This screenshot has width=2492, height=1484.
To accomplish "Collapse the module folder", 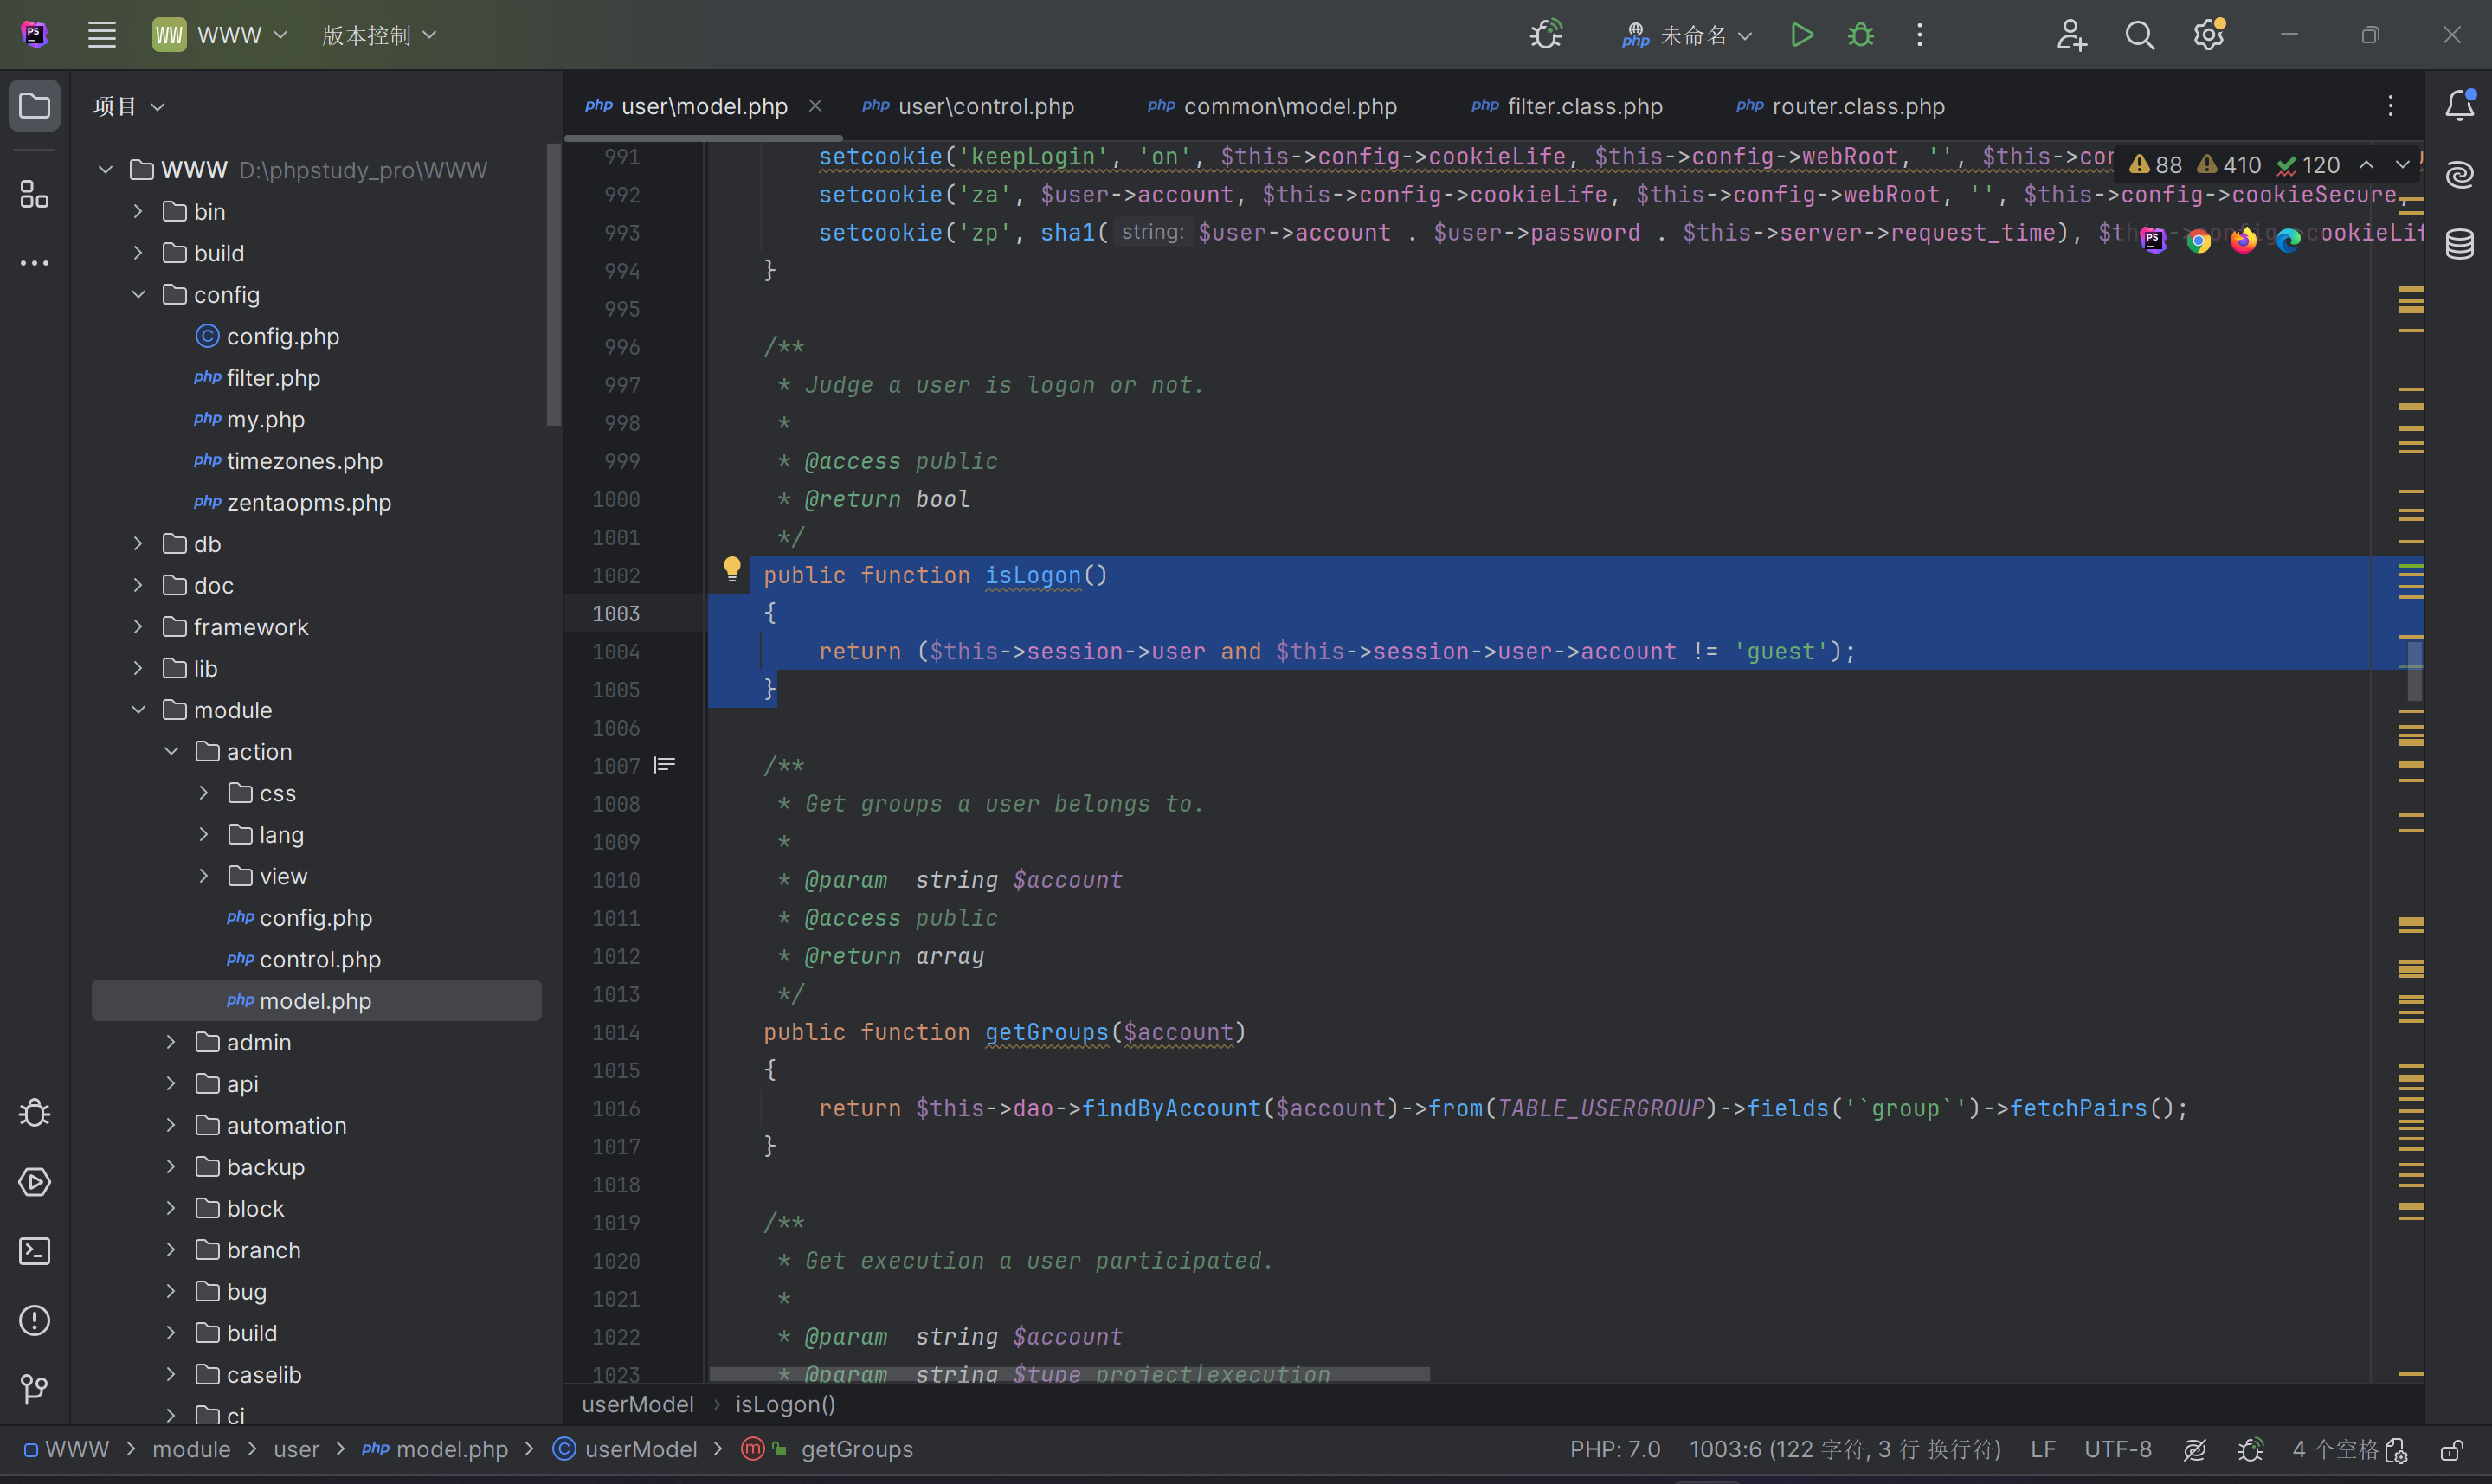I will (139, 710).
